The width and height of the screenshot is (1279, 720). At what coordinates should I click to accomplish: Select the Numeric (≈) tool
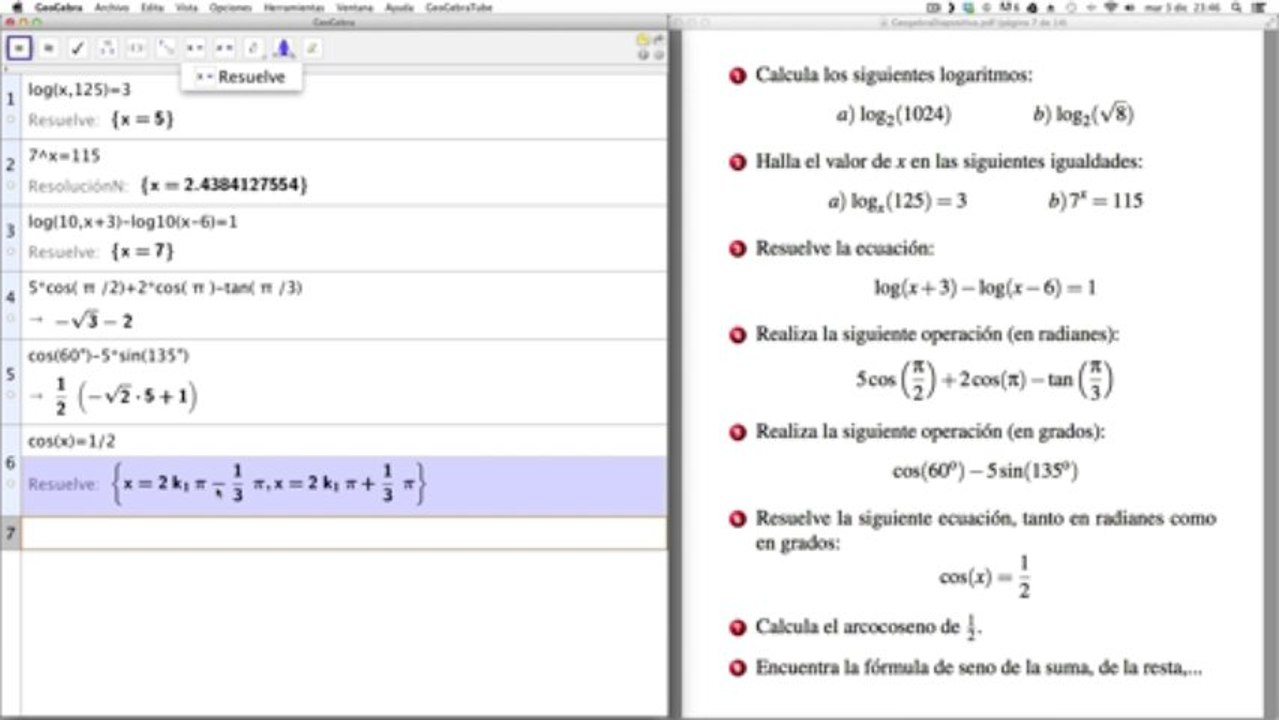(48, 47)
